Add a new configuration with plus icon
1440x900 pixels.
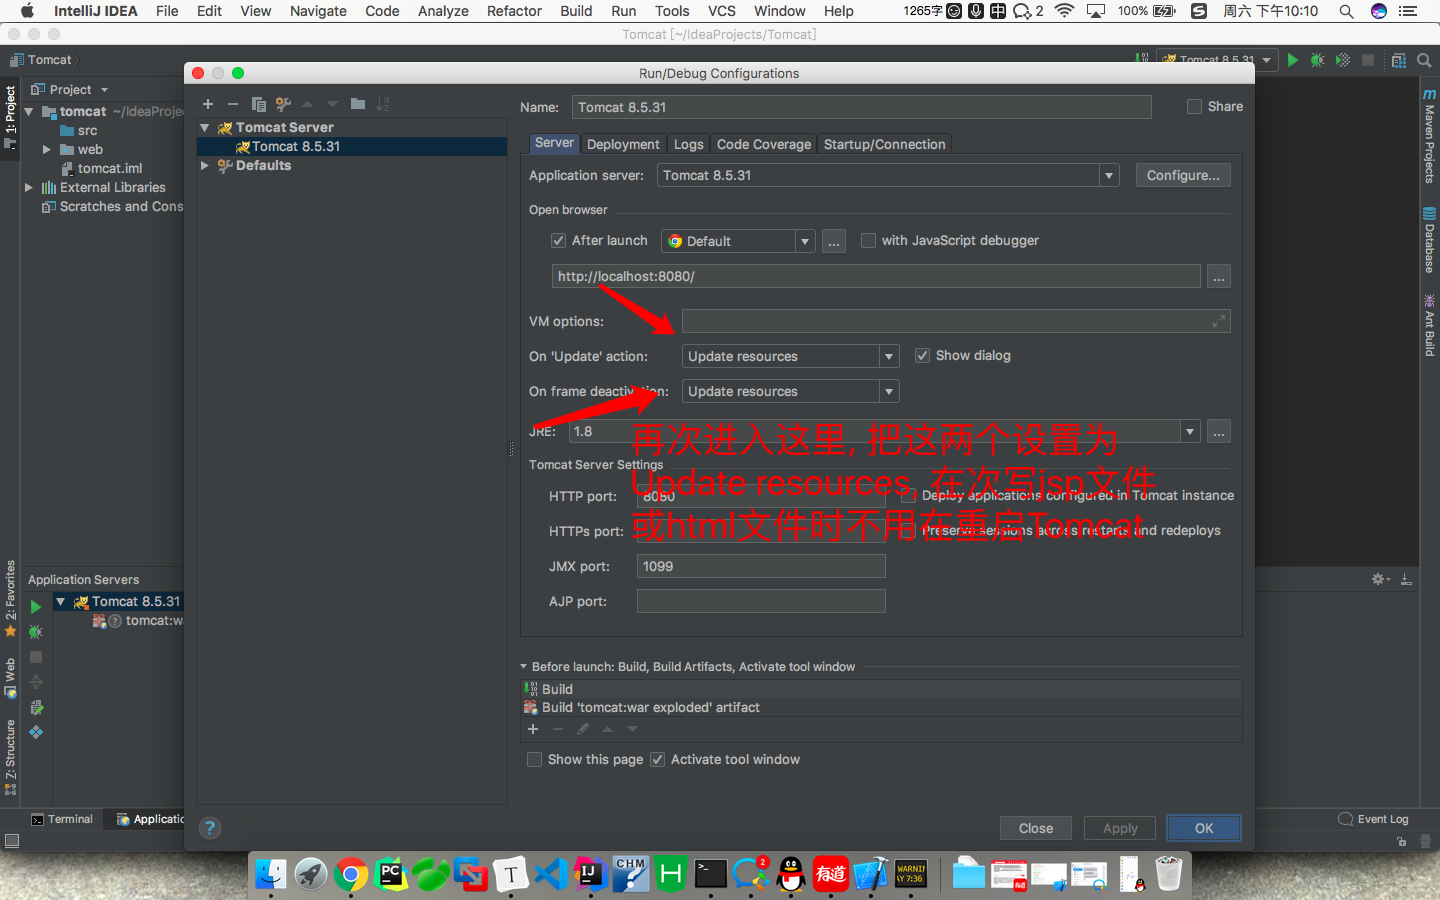[208, 104]
